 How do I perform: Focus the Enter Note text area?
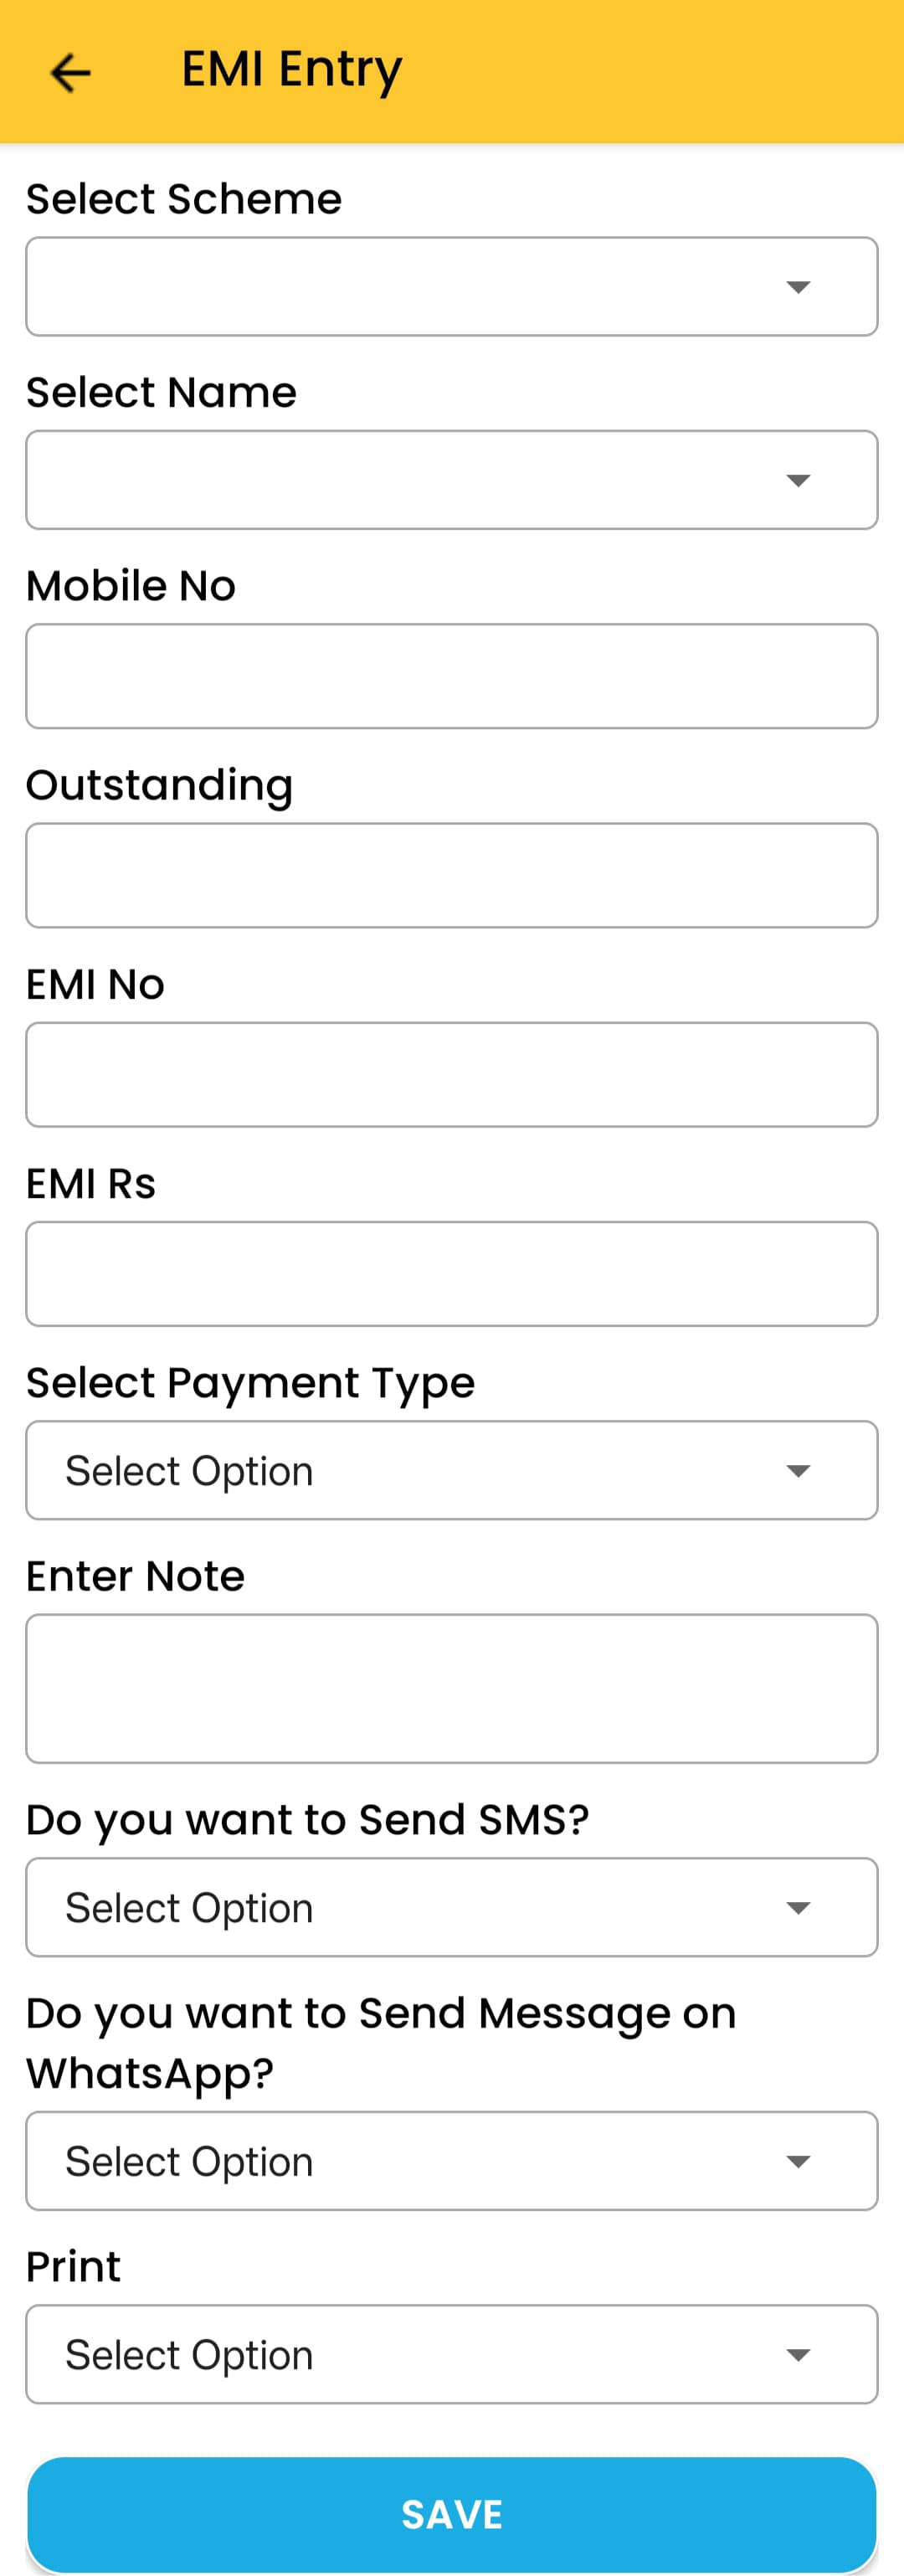(x=451, y=1688)
